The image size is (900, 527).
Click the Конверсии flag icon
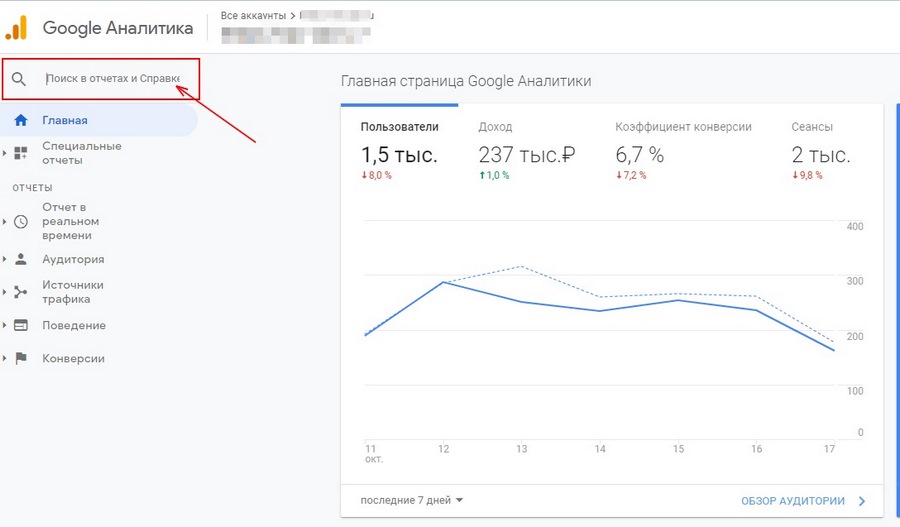click(21, 358)
